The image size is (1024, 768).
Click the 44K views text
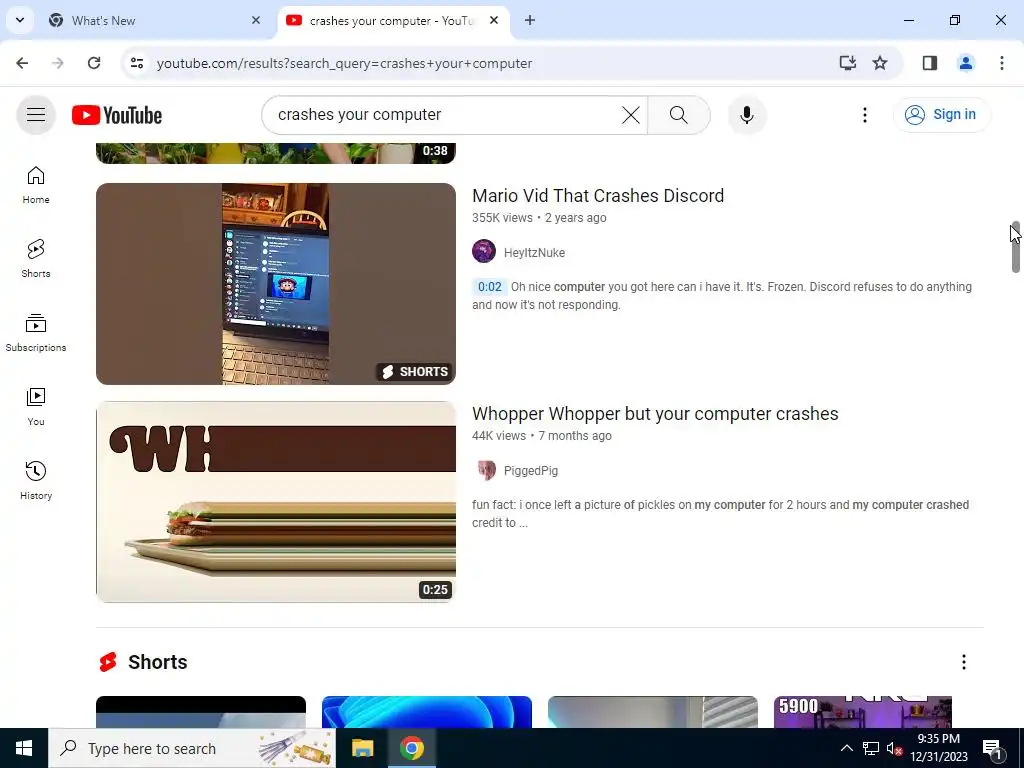pos(499,436)
